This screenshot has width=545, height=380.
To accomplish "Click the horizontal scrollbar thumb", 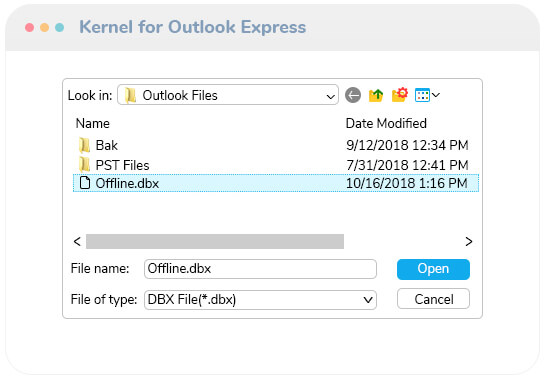I will (x=215, y=241).
